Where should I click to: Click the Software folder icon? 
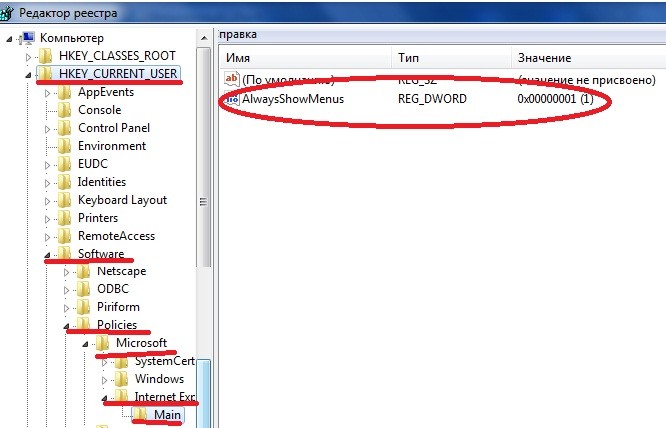point(65,253)
